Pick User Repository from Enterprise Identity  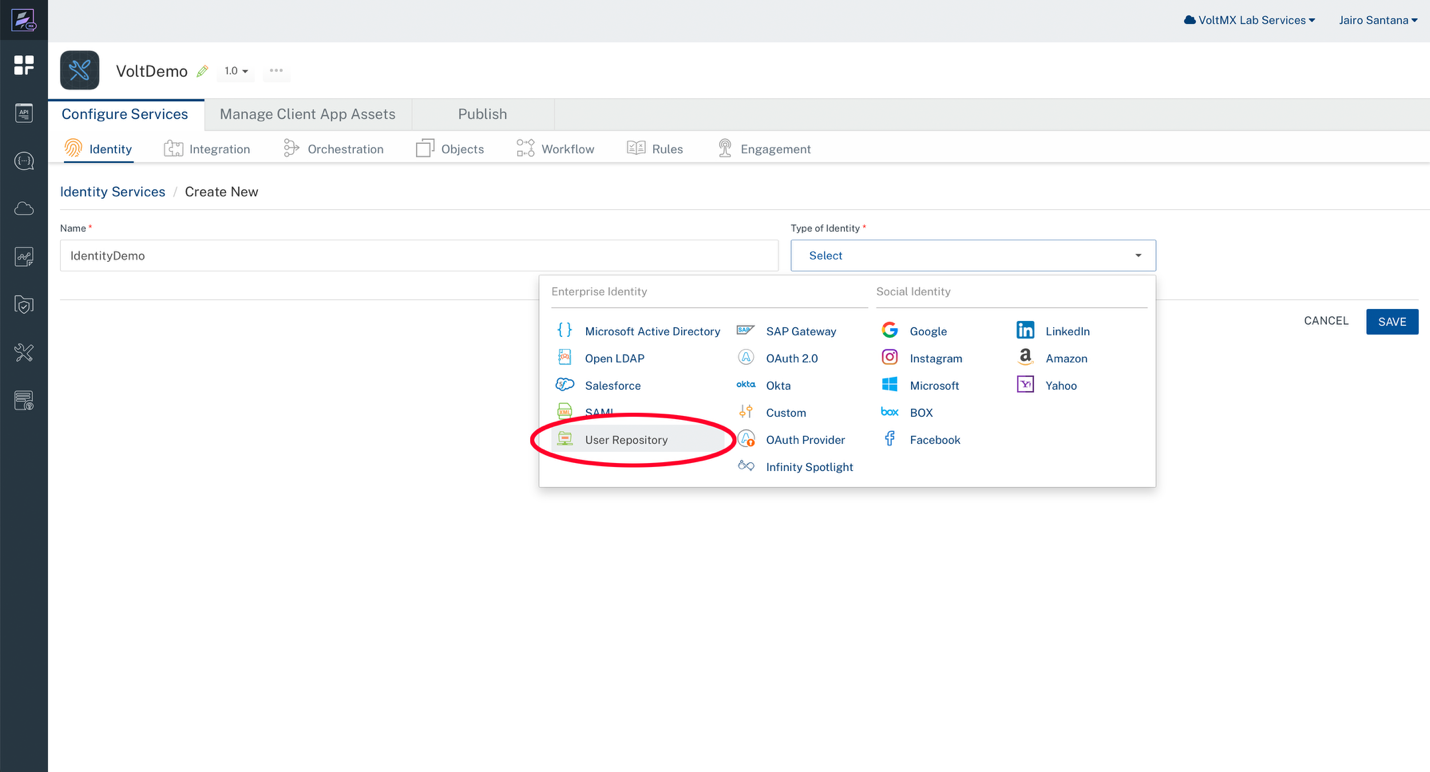(x=638, y=440)
